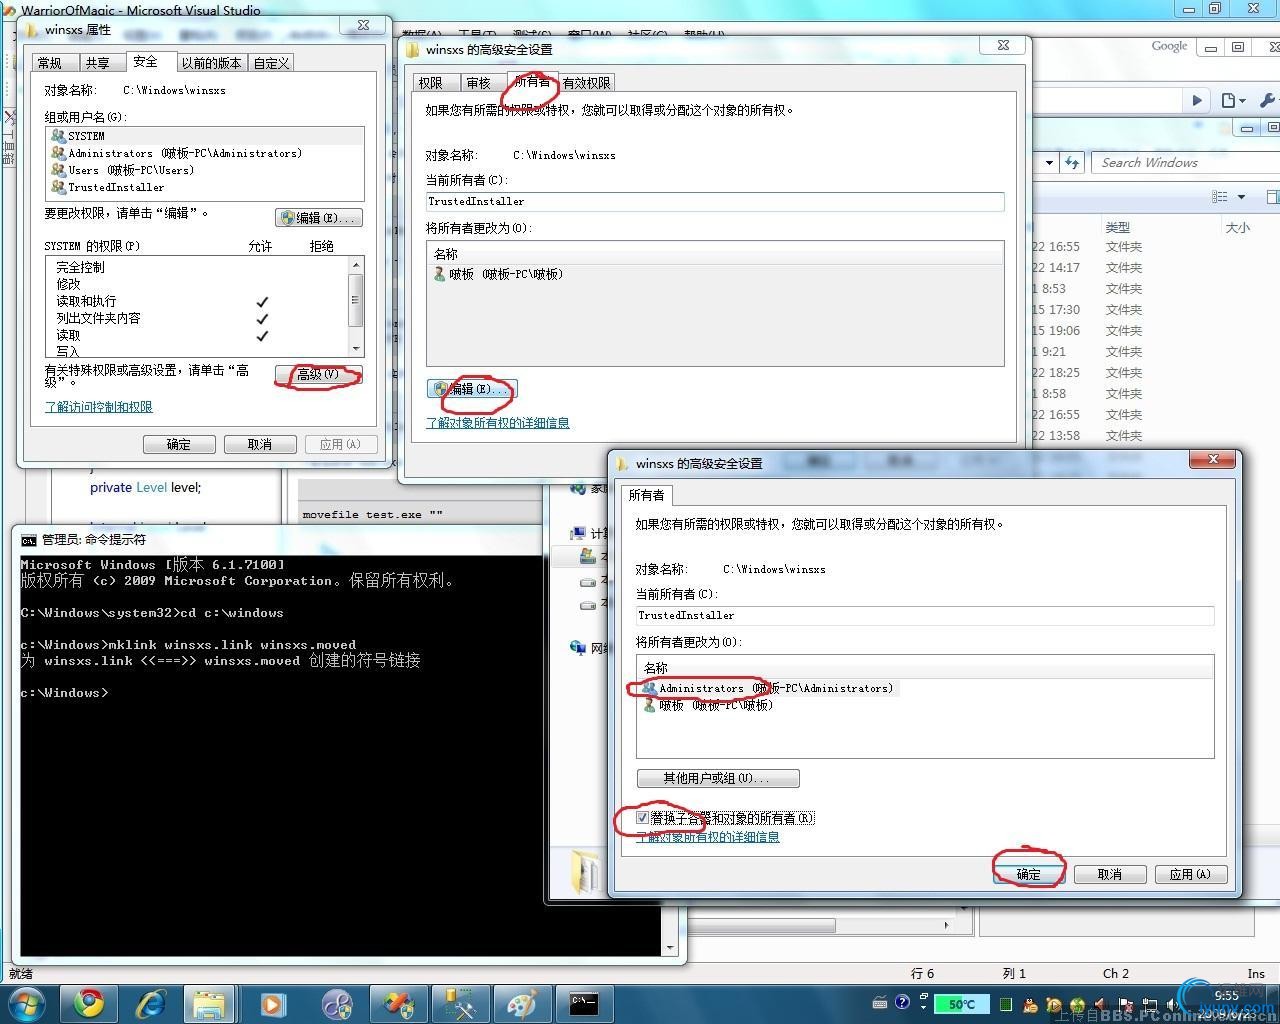1280x1024 pixels.
Task: Open the Paint taskbar icon
Action: (x=522, y=1003)
